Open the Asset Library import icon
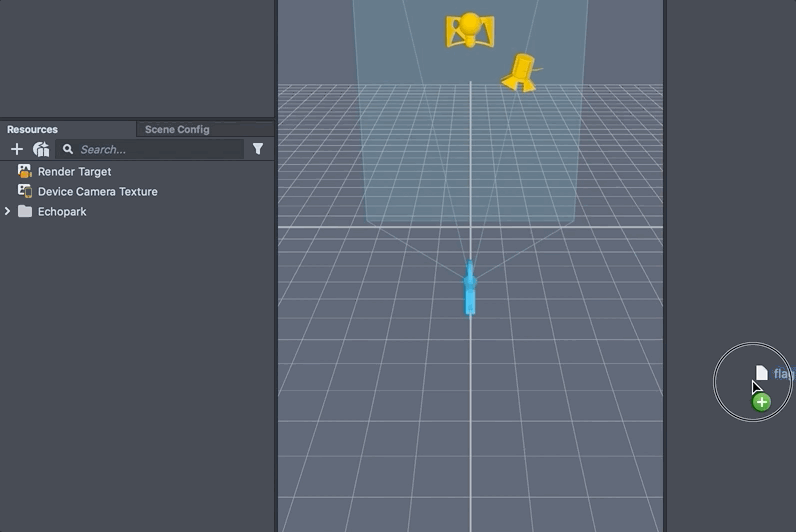Viewport: 796px width, 532px height. point(41,149)
